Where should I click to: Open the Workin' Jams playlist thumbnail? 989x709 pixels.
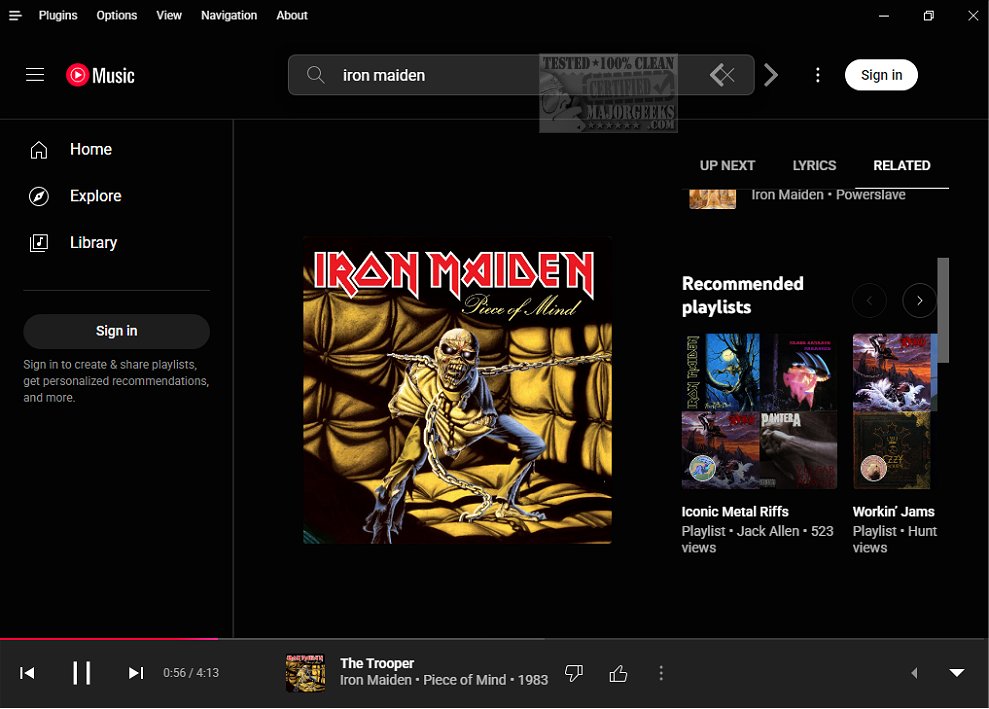pyautogui.click(x=895, y=411)
